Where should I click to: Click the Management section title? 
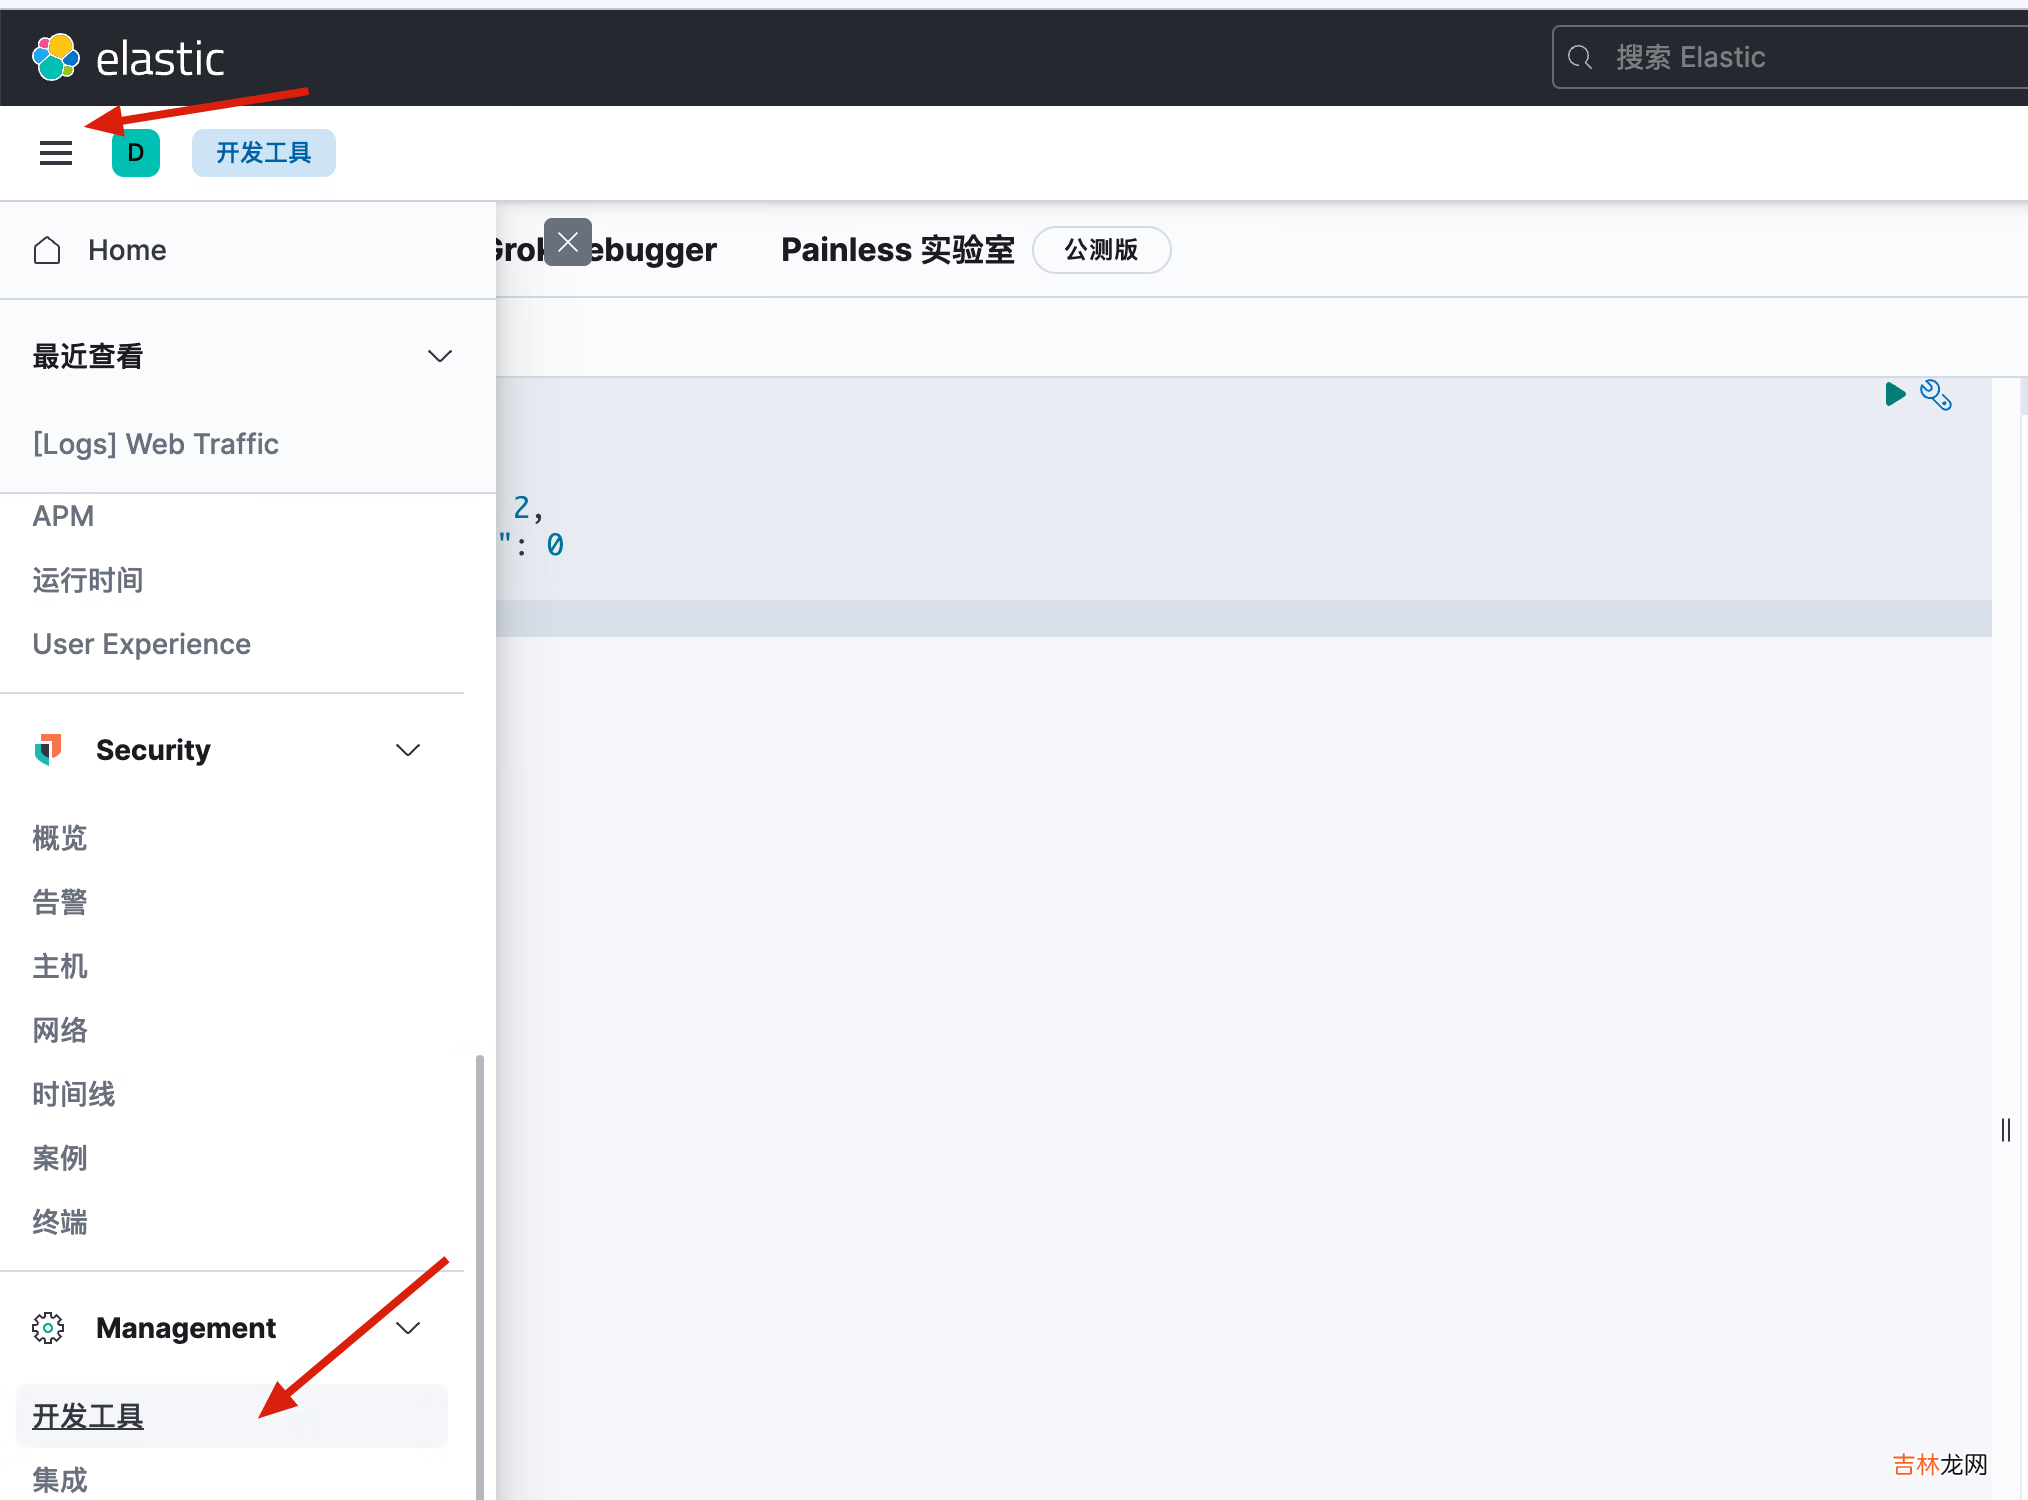186,1328
